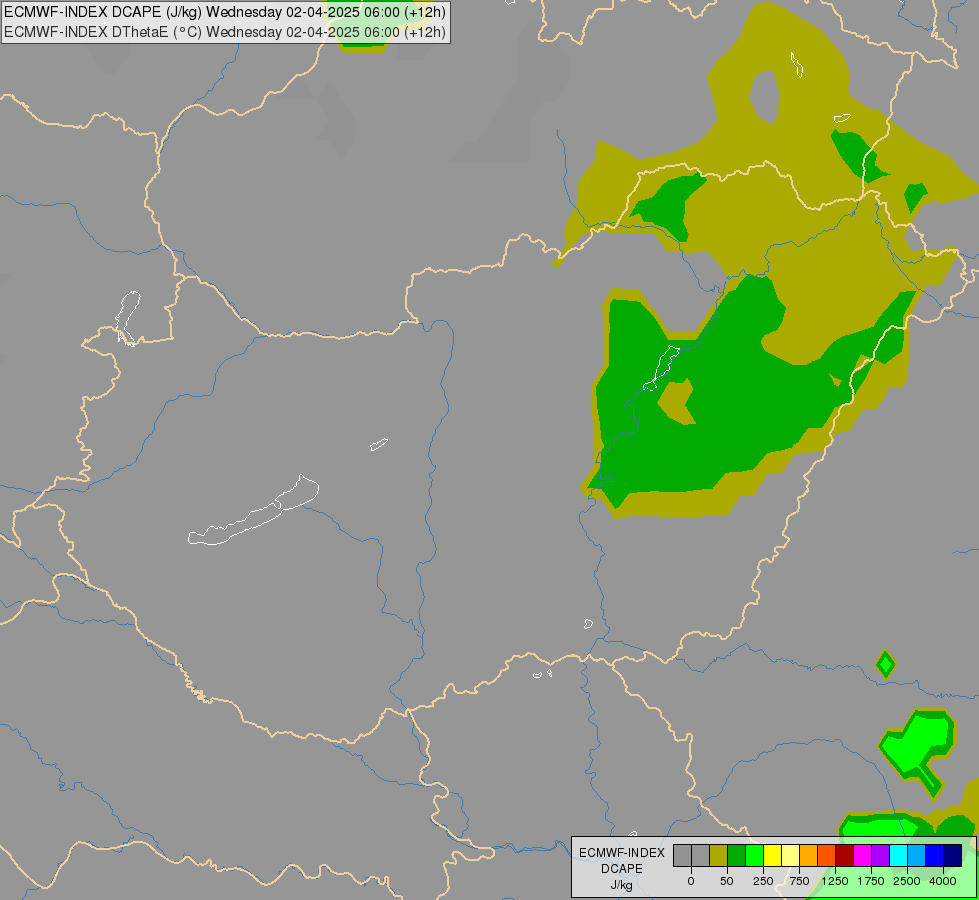Viewport: 979px width, 900px height.
Task: Click the magenta legend swatch
Action: 863,856
